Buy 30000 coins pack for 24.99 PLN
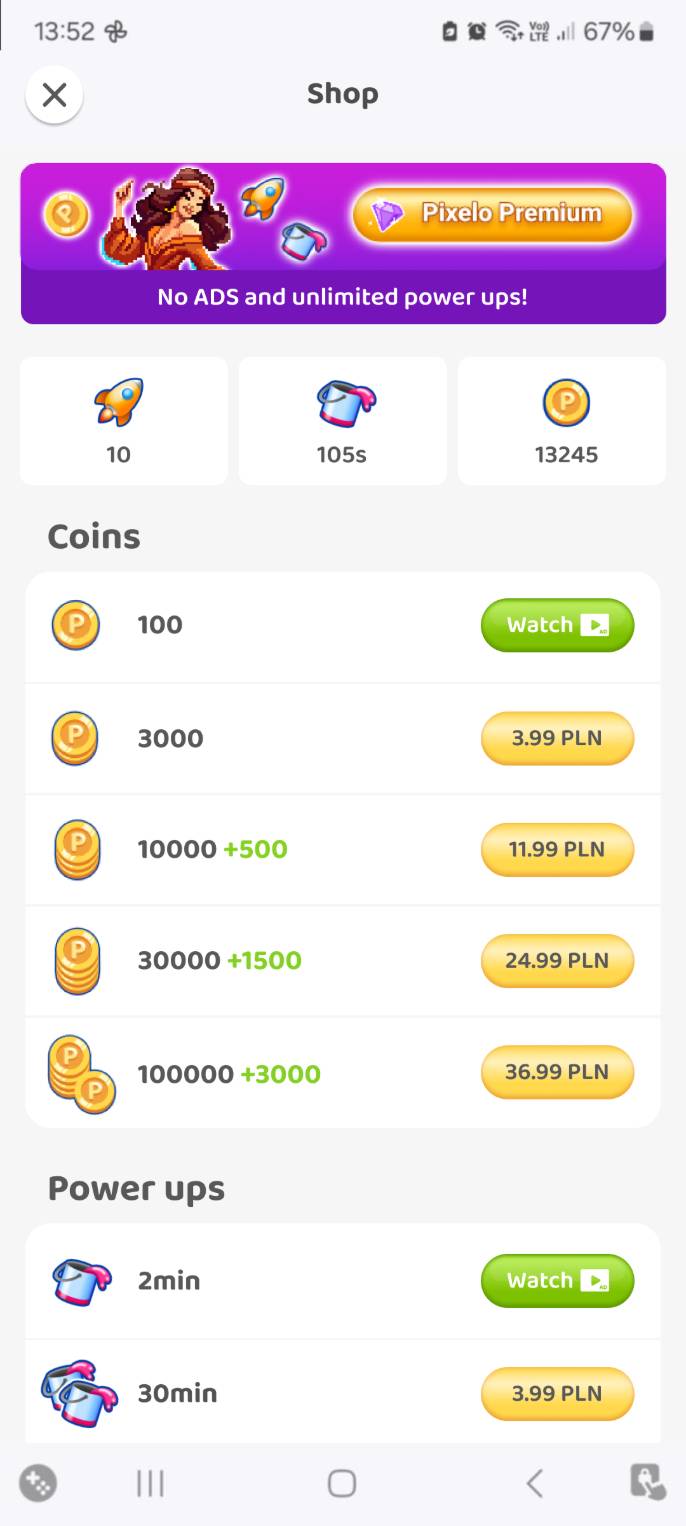The image size is (686, 1526). coord(558,960)
